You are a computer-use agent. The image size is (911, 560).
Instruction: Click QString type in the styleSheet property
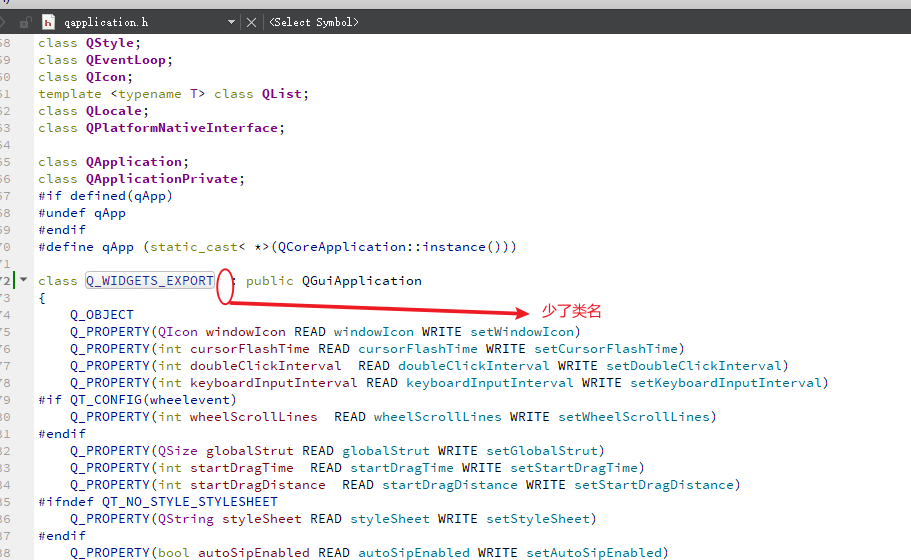click(185, 519)
